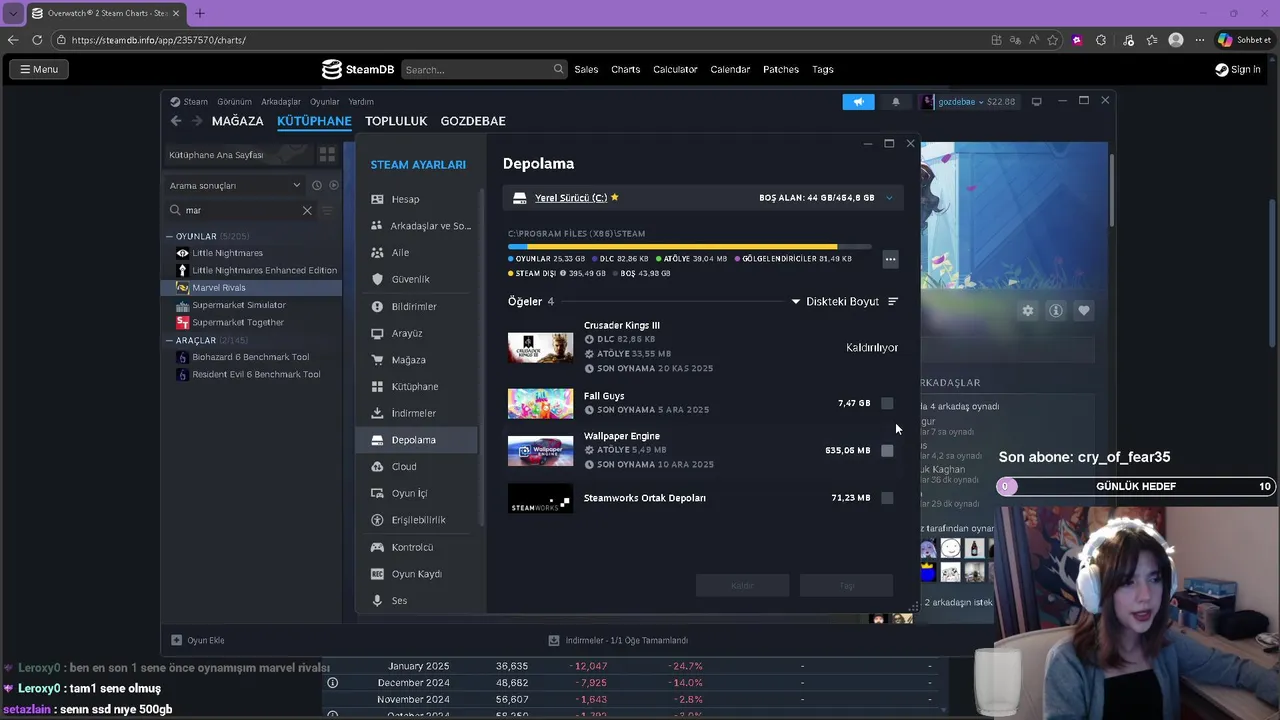1280x720 pixels.
Task: Add game to favorites with heart icon
Action: (1083, 311)
